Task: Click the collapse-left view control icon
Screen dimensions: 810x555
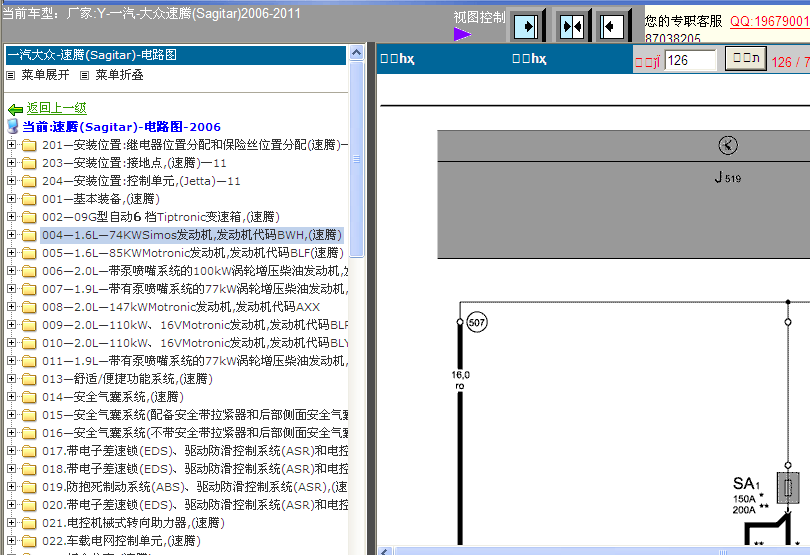Action: point(612,26)
